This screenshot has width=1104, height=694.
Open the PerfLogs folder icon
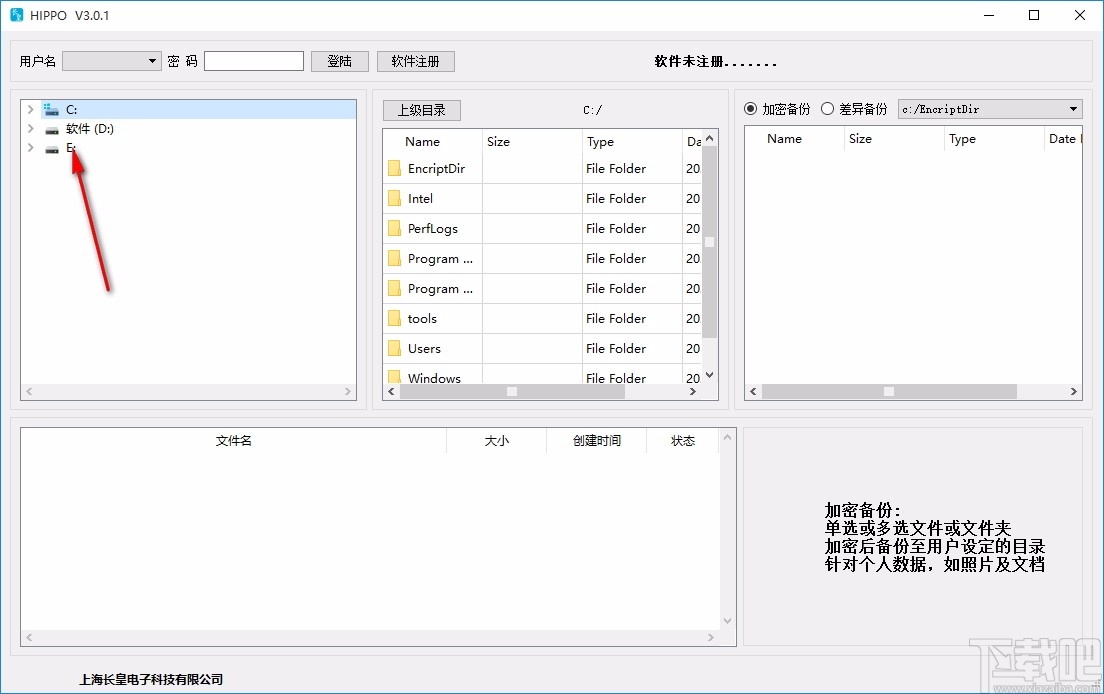pos(394,228)
